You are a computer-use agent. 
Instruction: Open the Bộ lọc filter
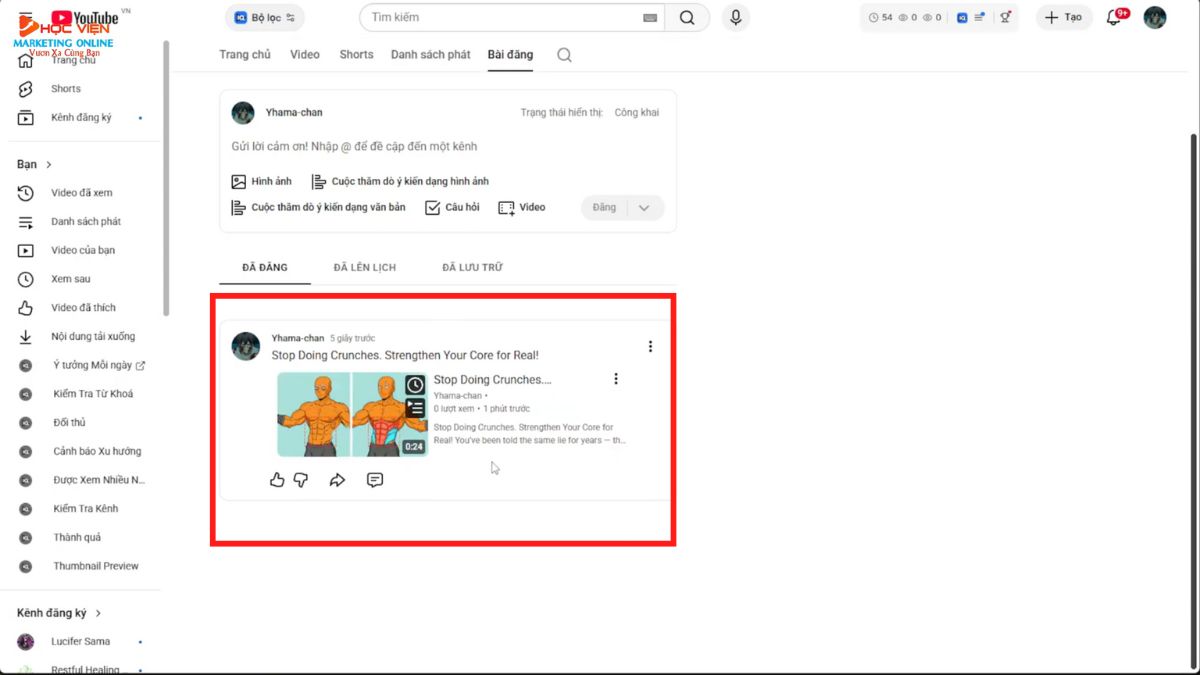click(x=264, y=17)
